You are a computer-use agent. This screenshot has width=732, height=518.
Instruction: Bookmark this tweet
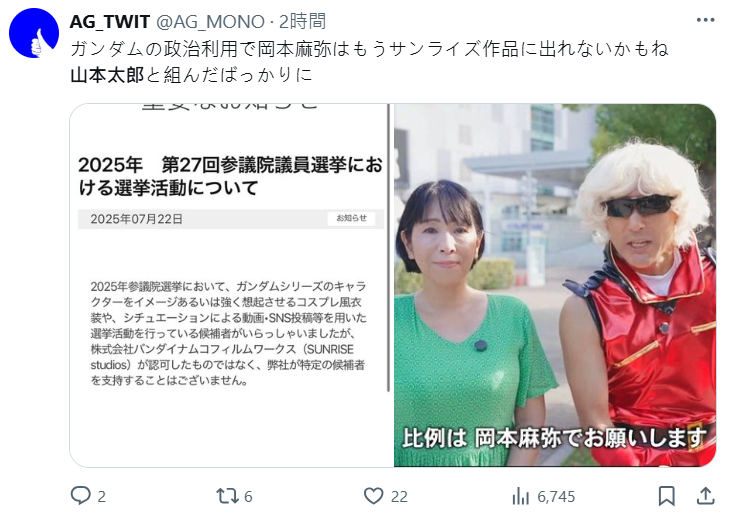(666, 496)
